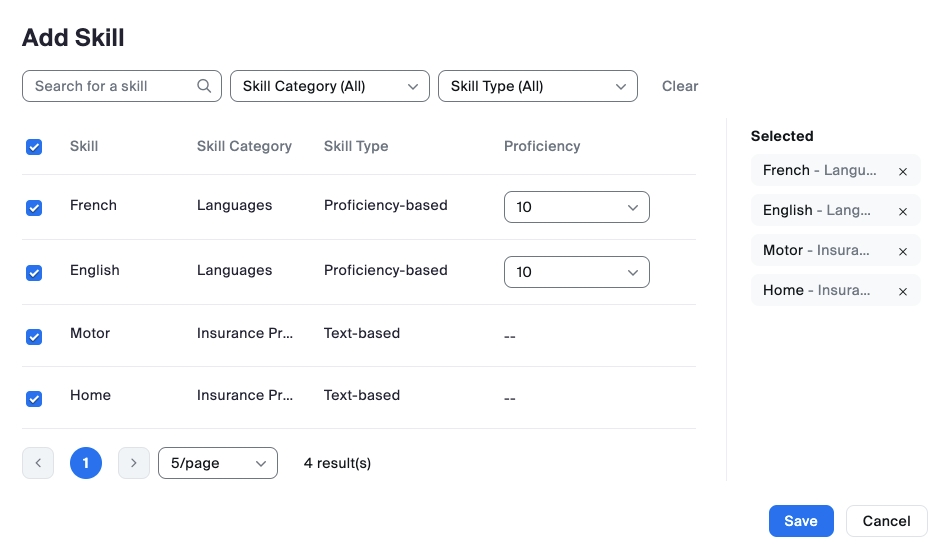Screen dimensions: 950x559
Task: Remove English from the Selected list
Action: (903, 211)
